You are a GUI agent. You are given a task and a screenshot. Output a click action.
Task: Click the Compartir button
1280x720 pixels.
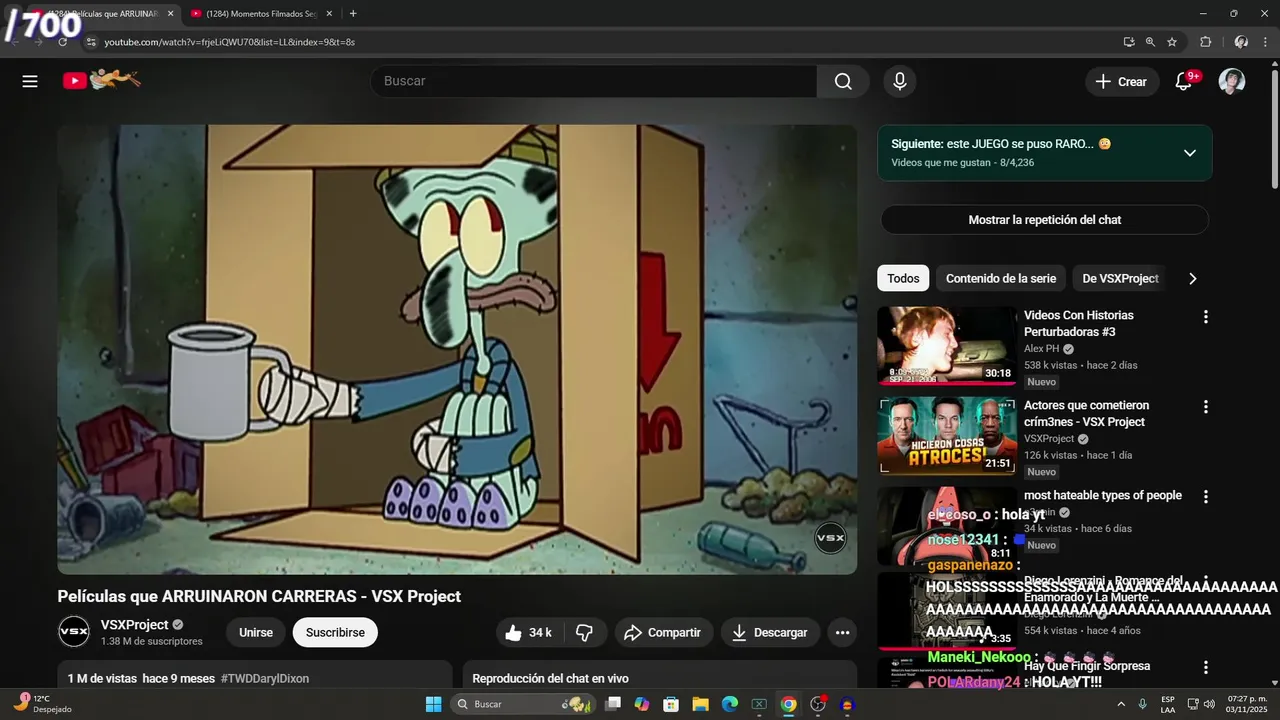point(663,633)
